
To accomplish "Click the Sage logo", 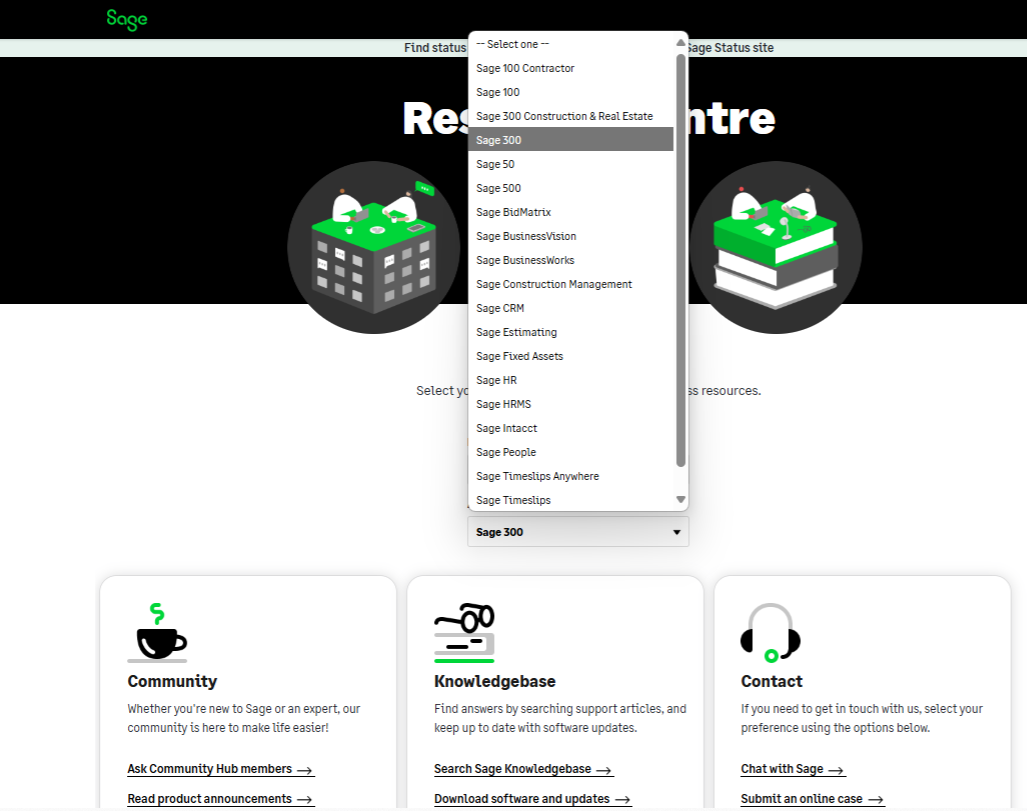I will click(x=127, y=20).
